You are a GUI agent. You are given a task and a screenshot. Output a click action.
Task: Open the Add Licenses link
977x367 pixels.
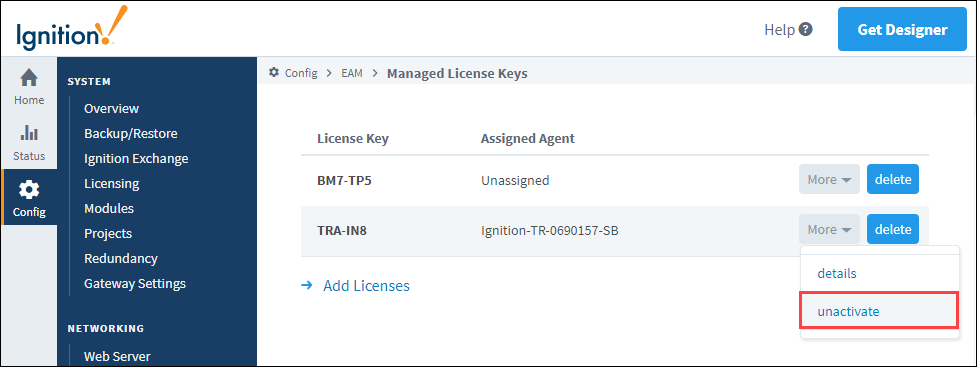[366, 286]
